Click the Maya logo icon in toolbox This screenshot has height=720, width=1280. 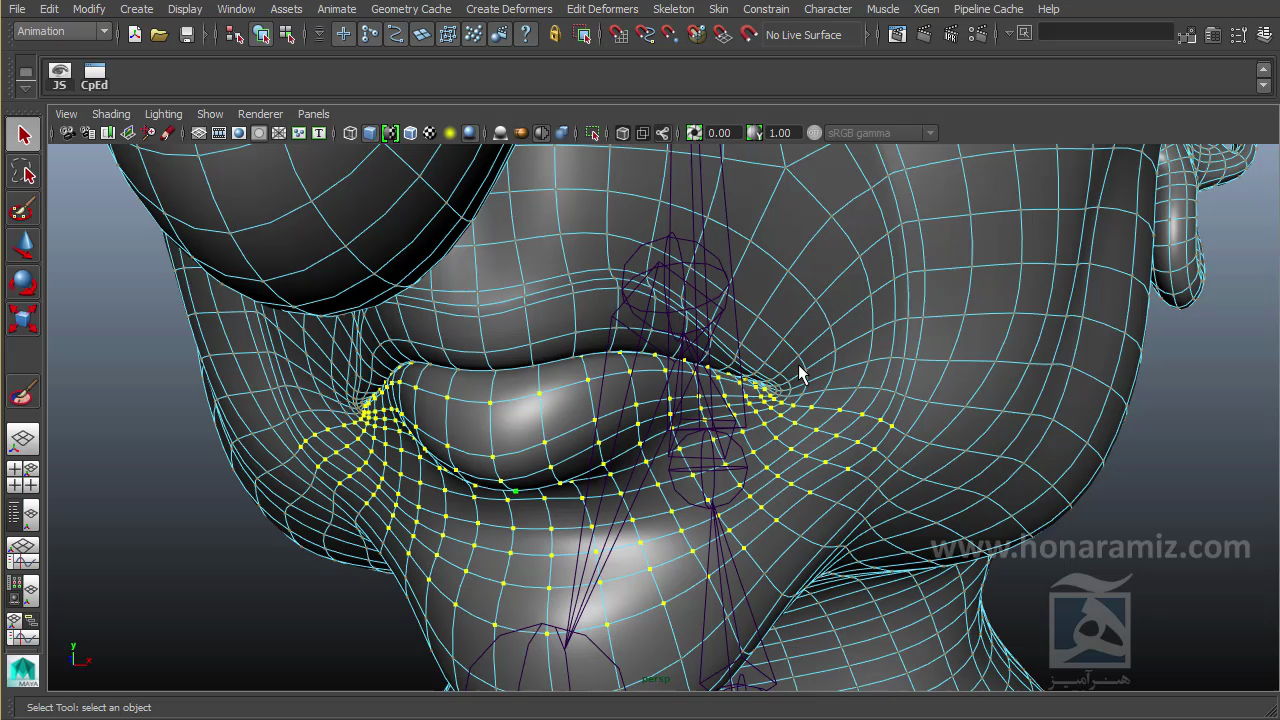24,672
